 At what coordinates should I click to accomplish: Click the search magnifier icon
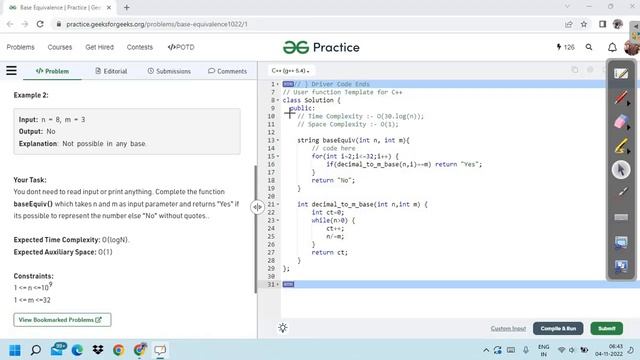[x=589, y=47]
